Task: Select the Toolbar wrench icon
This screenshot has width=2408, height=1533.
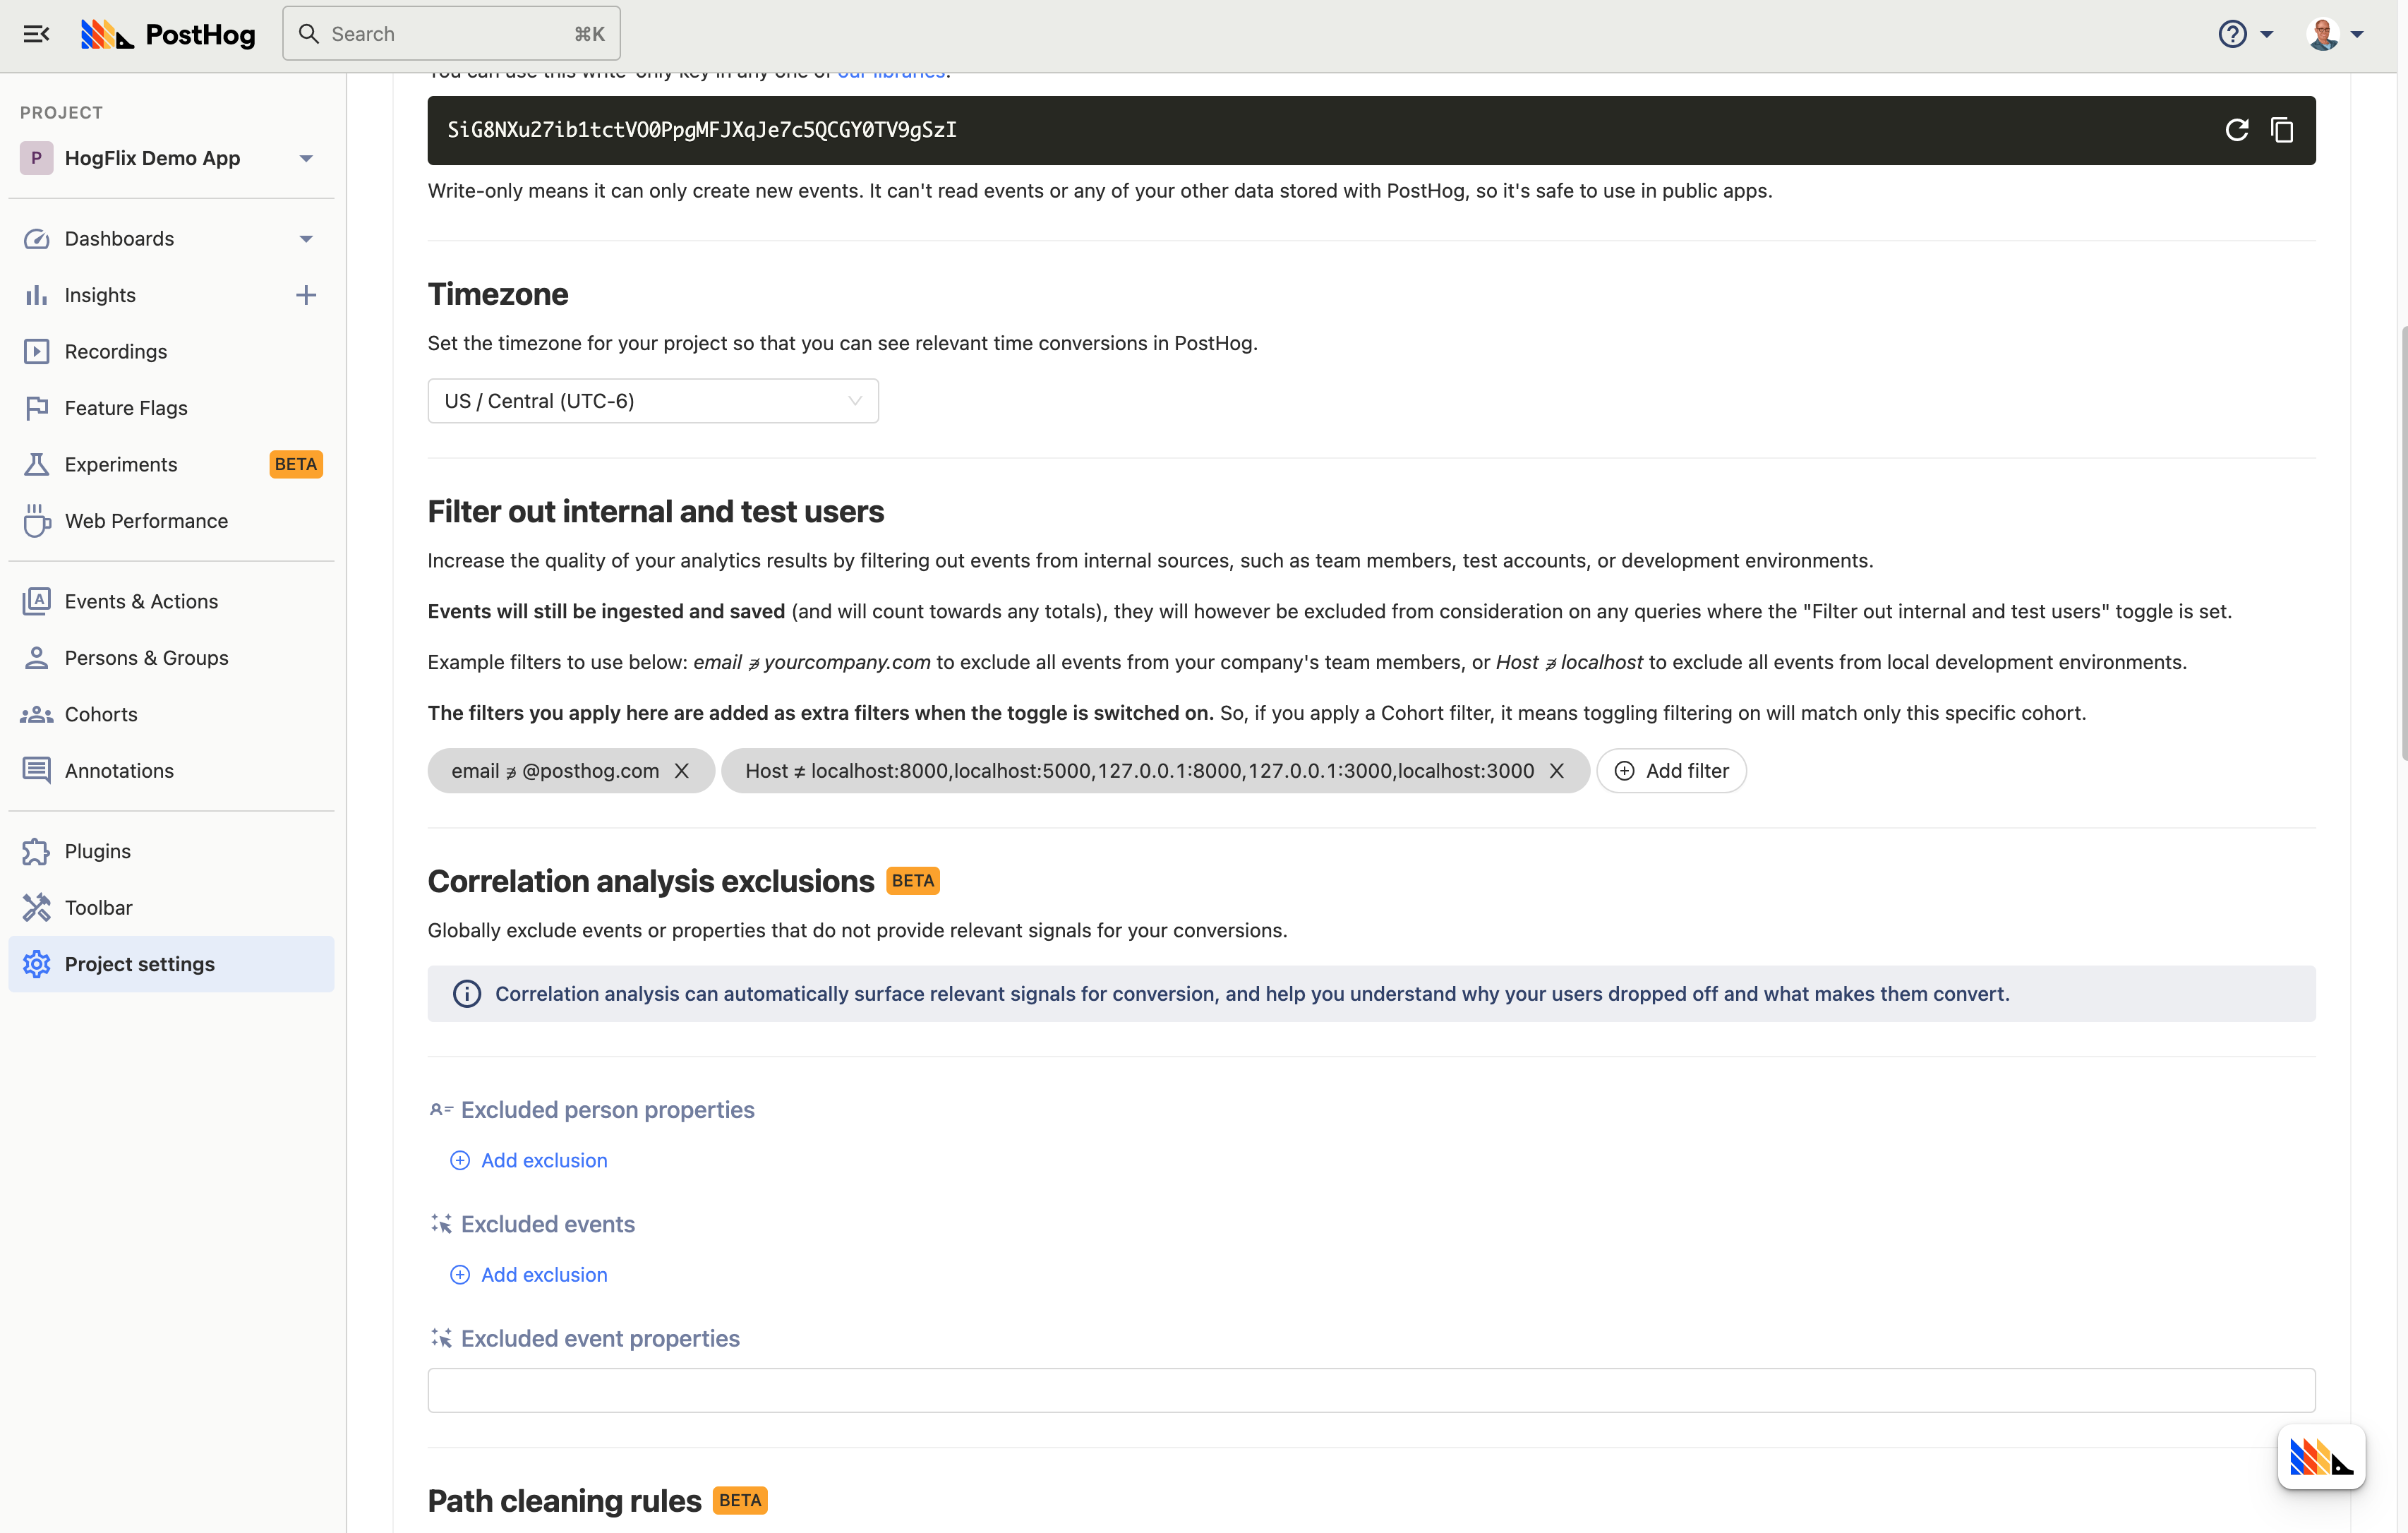Action: click(x=36, y=907)
